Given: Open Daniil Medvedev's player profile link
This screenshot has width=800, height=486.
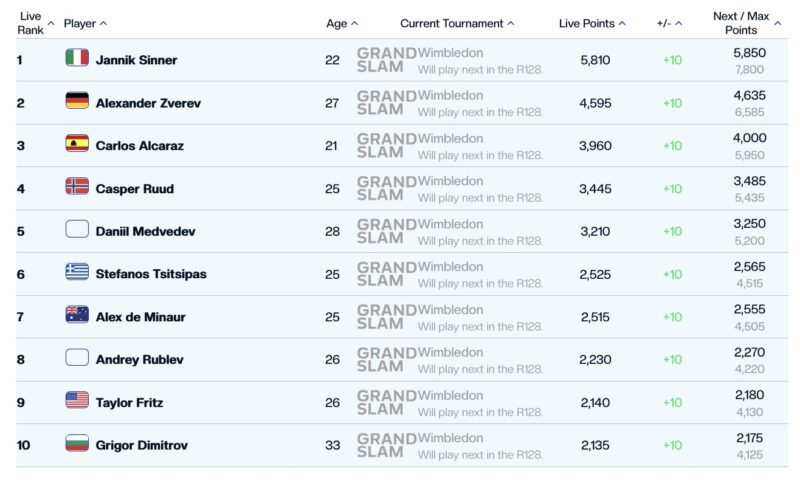Looking at the screenshot, I should coord(145,232).
